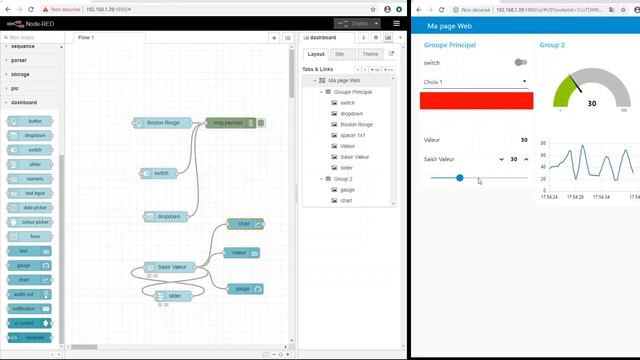Open dashboard sidebar chart icon
This screenshot has height=360, width=640.
click(388, 38)
